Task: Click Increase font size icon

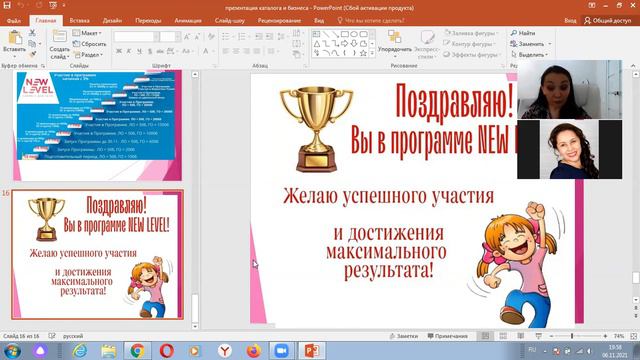Action: tap(187, 37)
